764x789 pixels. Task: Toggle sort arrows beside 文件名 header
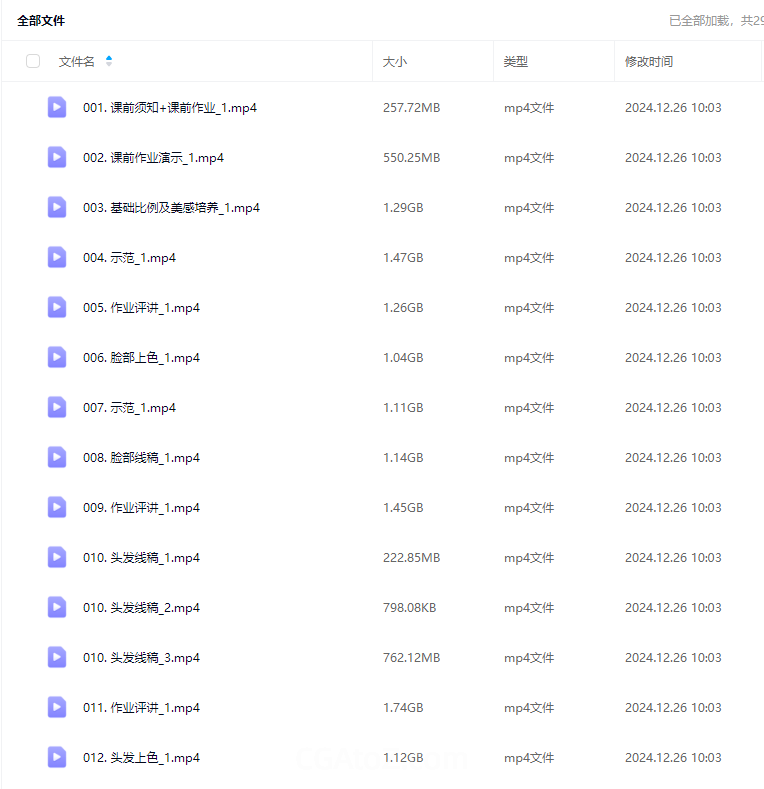point(109,61)
